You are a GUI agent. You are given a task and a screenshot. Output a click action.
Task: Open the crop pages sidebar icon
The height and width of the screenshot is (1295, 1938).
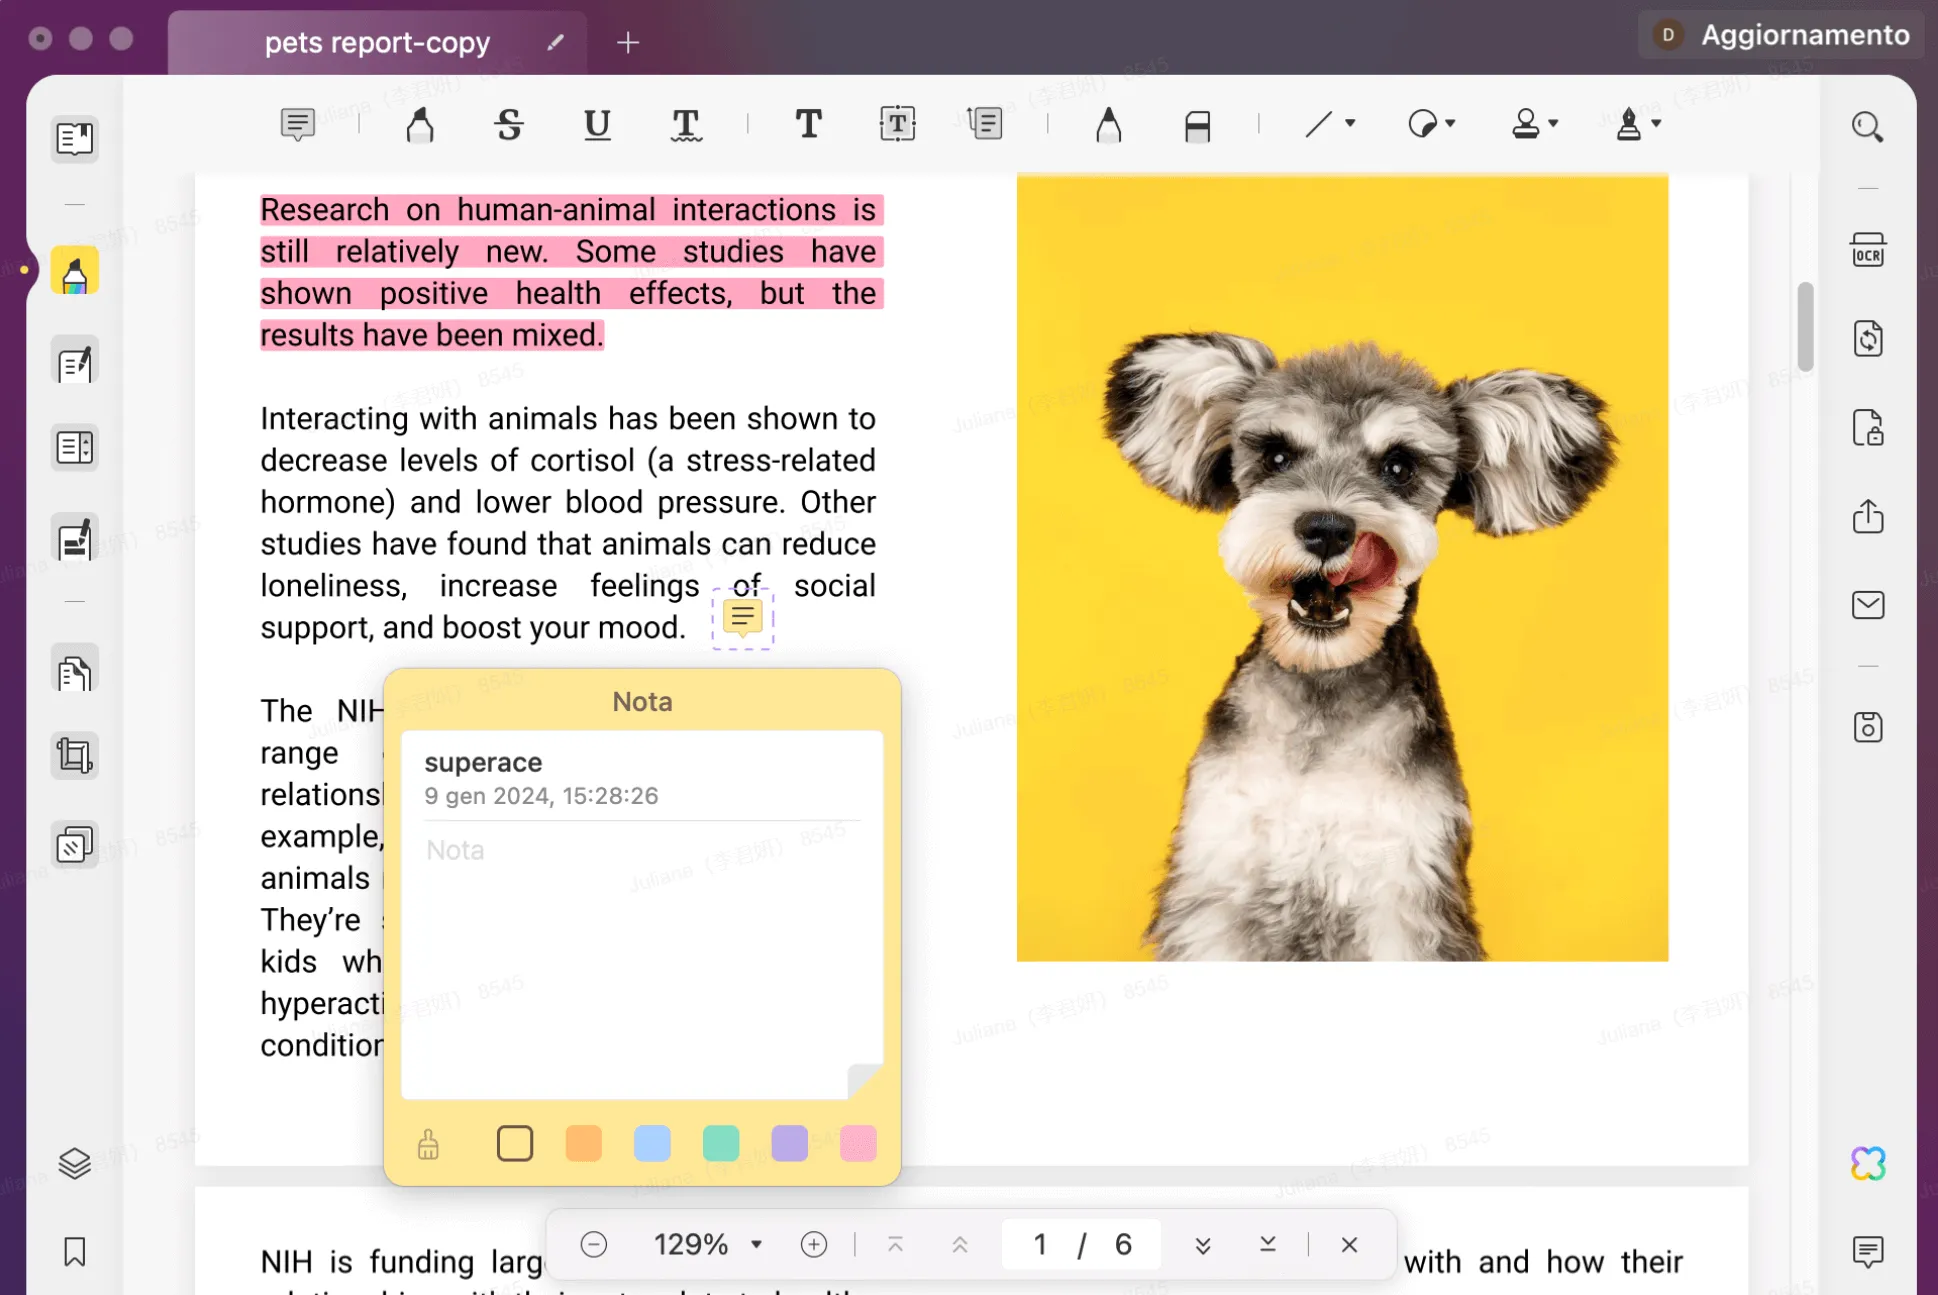tap(75, 755)
